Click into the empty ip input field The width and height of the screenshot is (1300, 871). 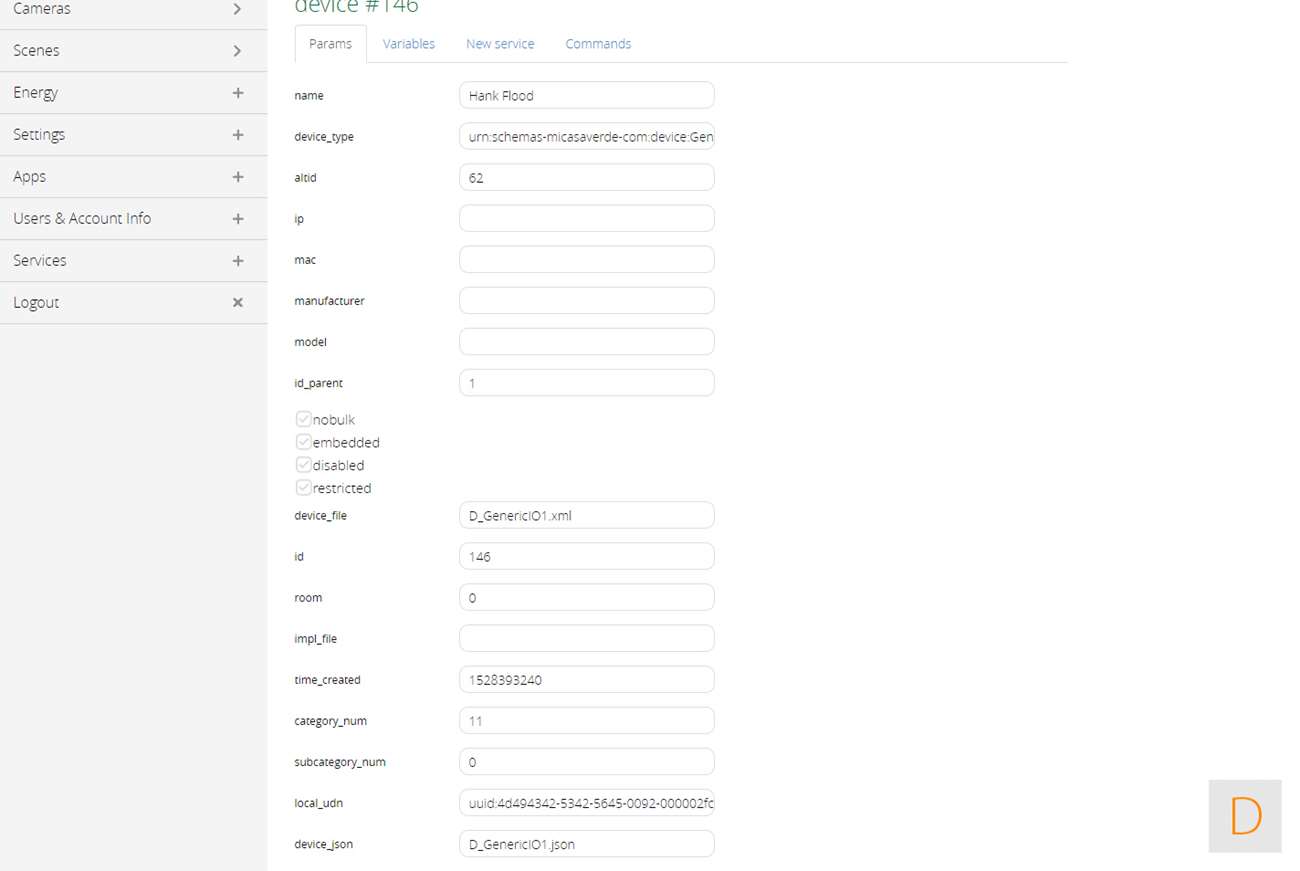(x=586, y=219)
